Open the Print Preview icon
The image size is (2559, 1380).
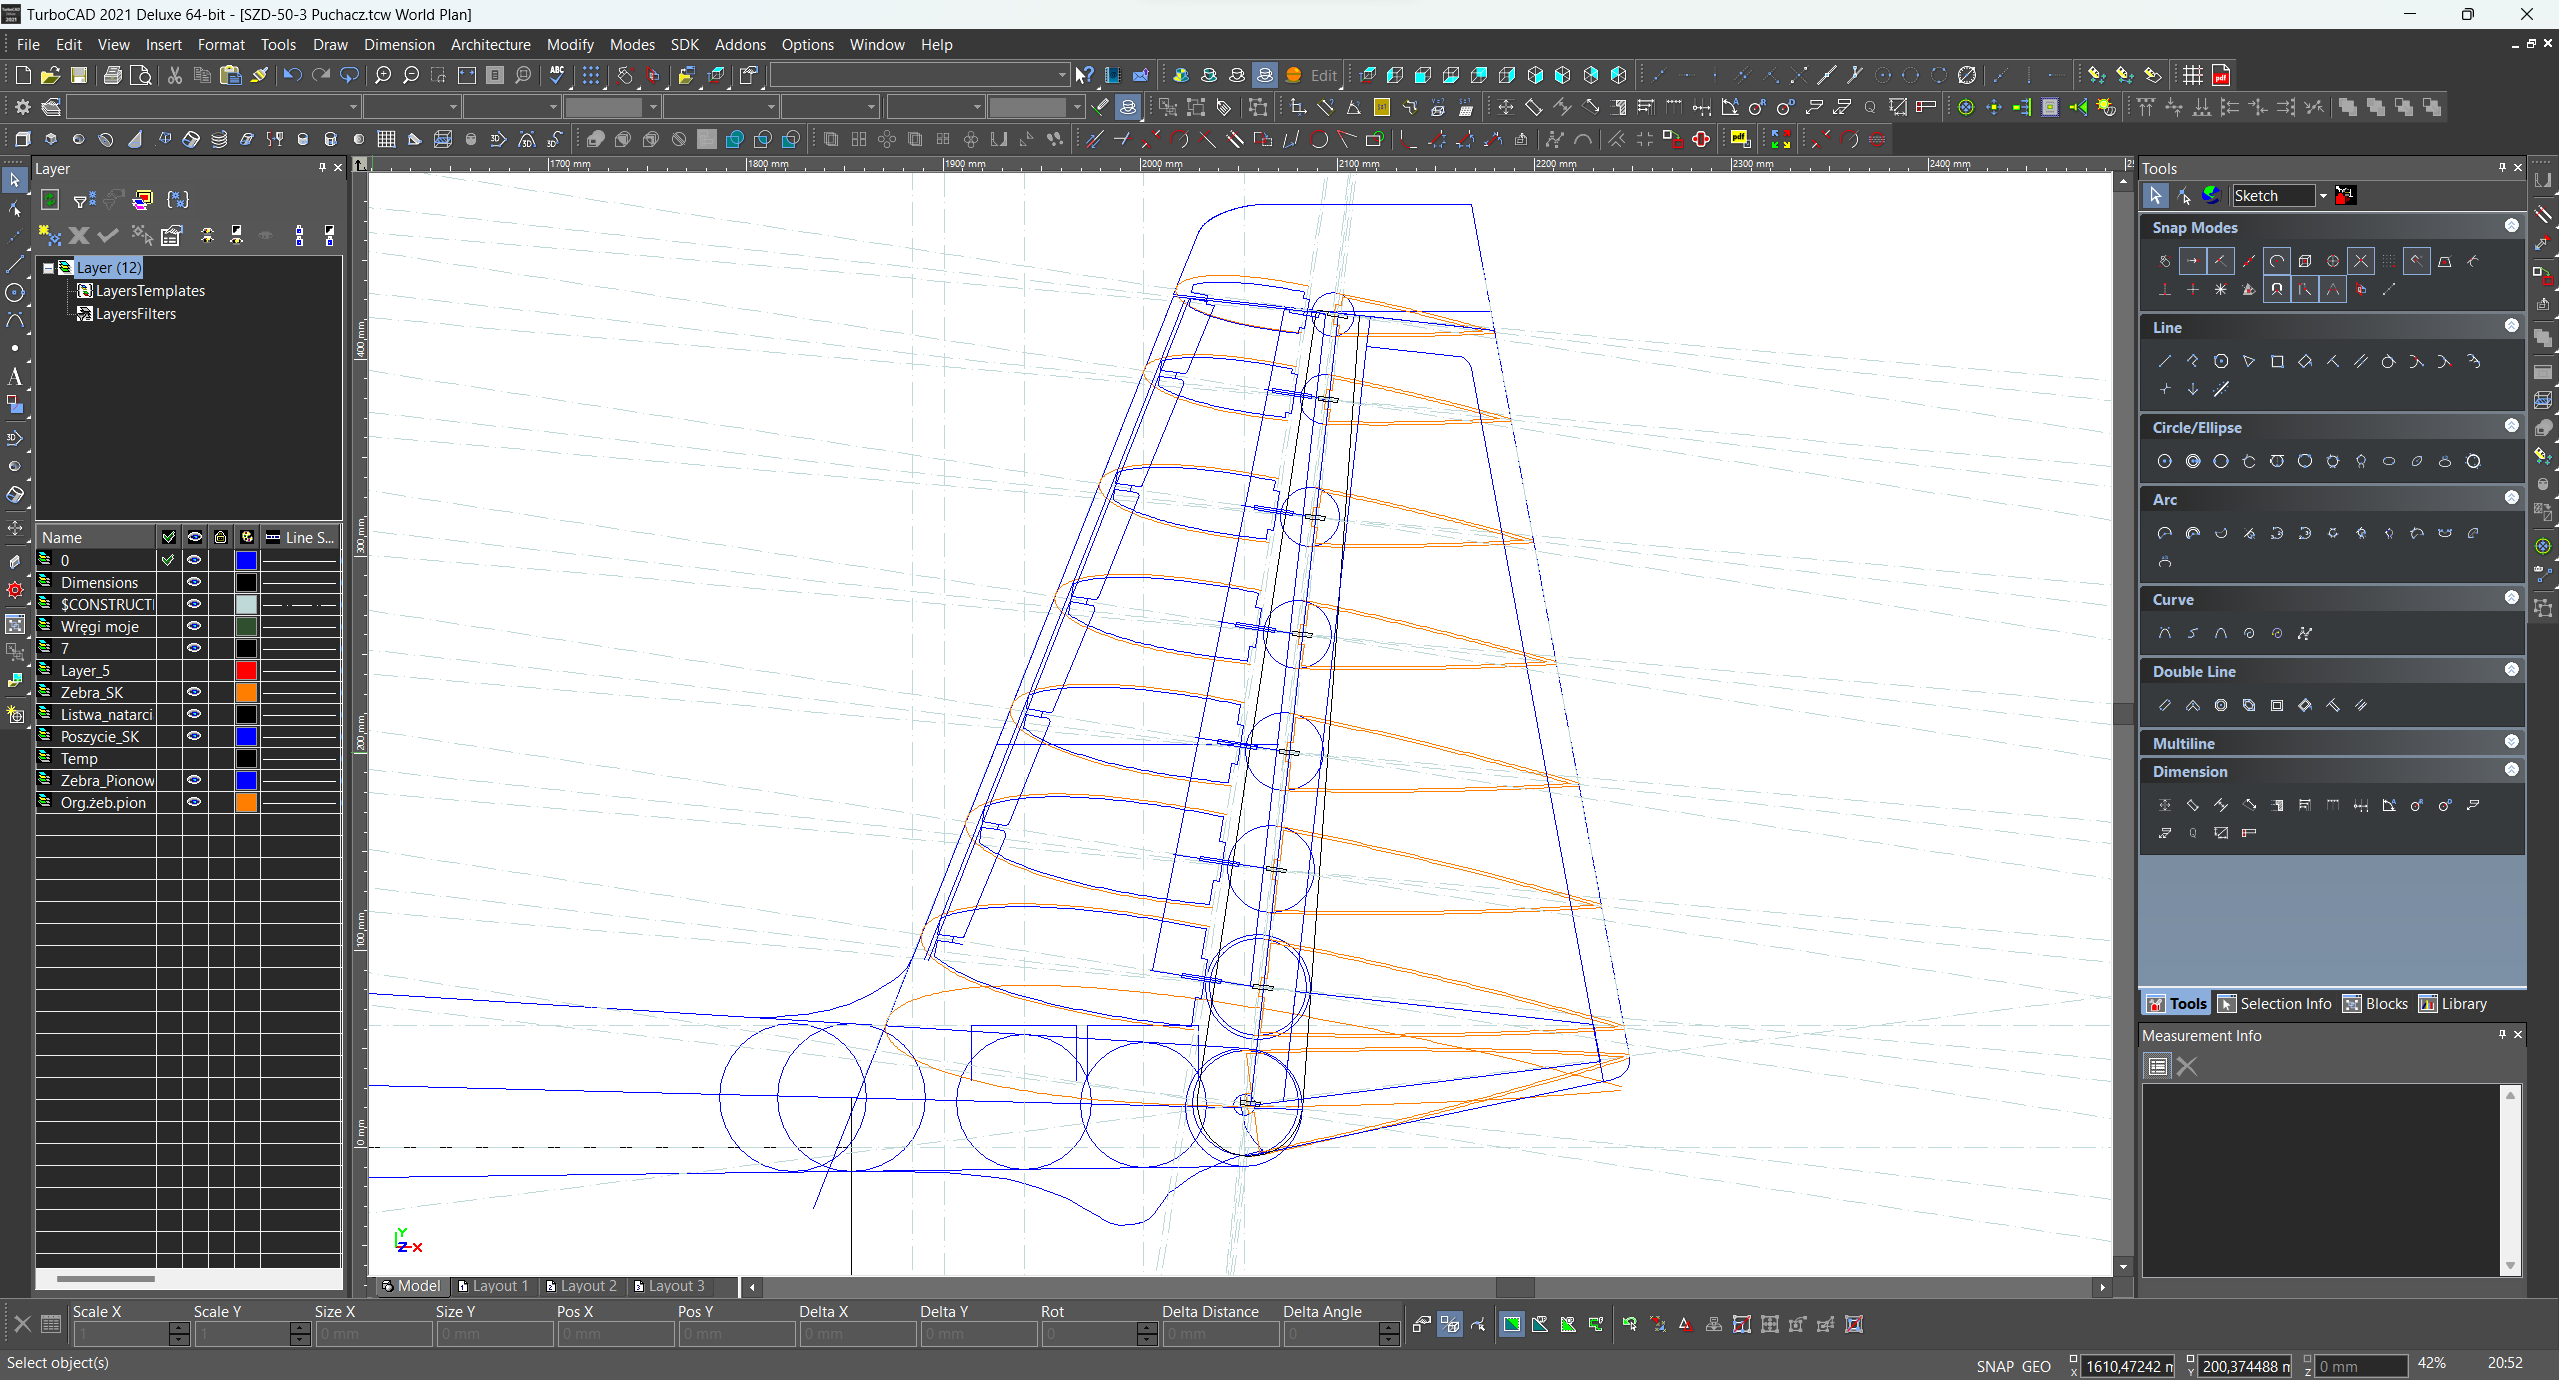[141, 75]
